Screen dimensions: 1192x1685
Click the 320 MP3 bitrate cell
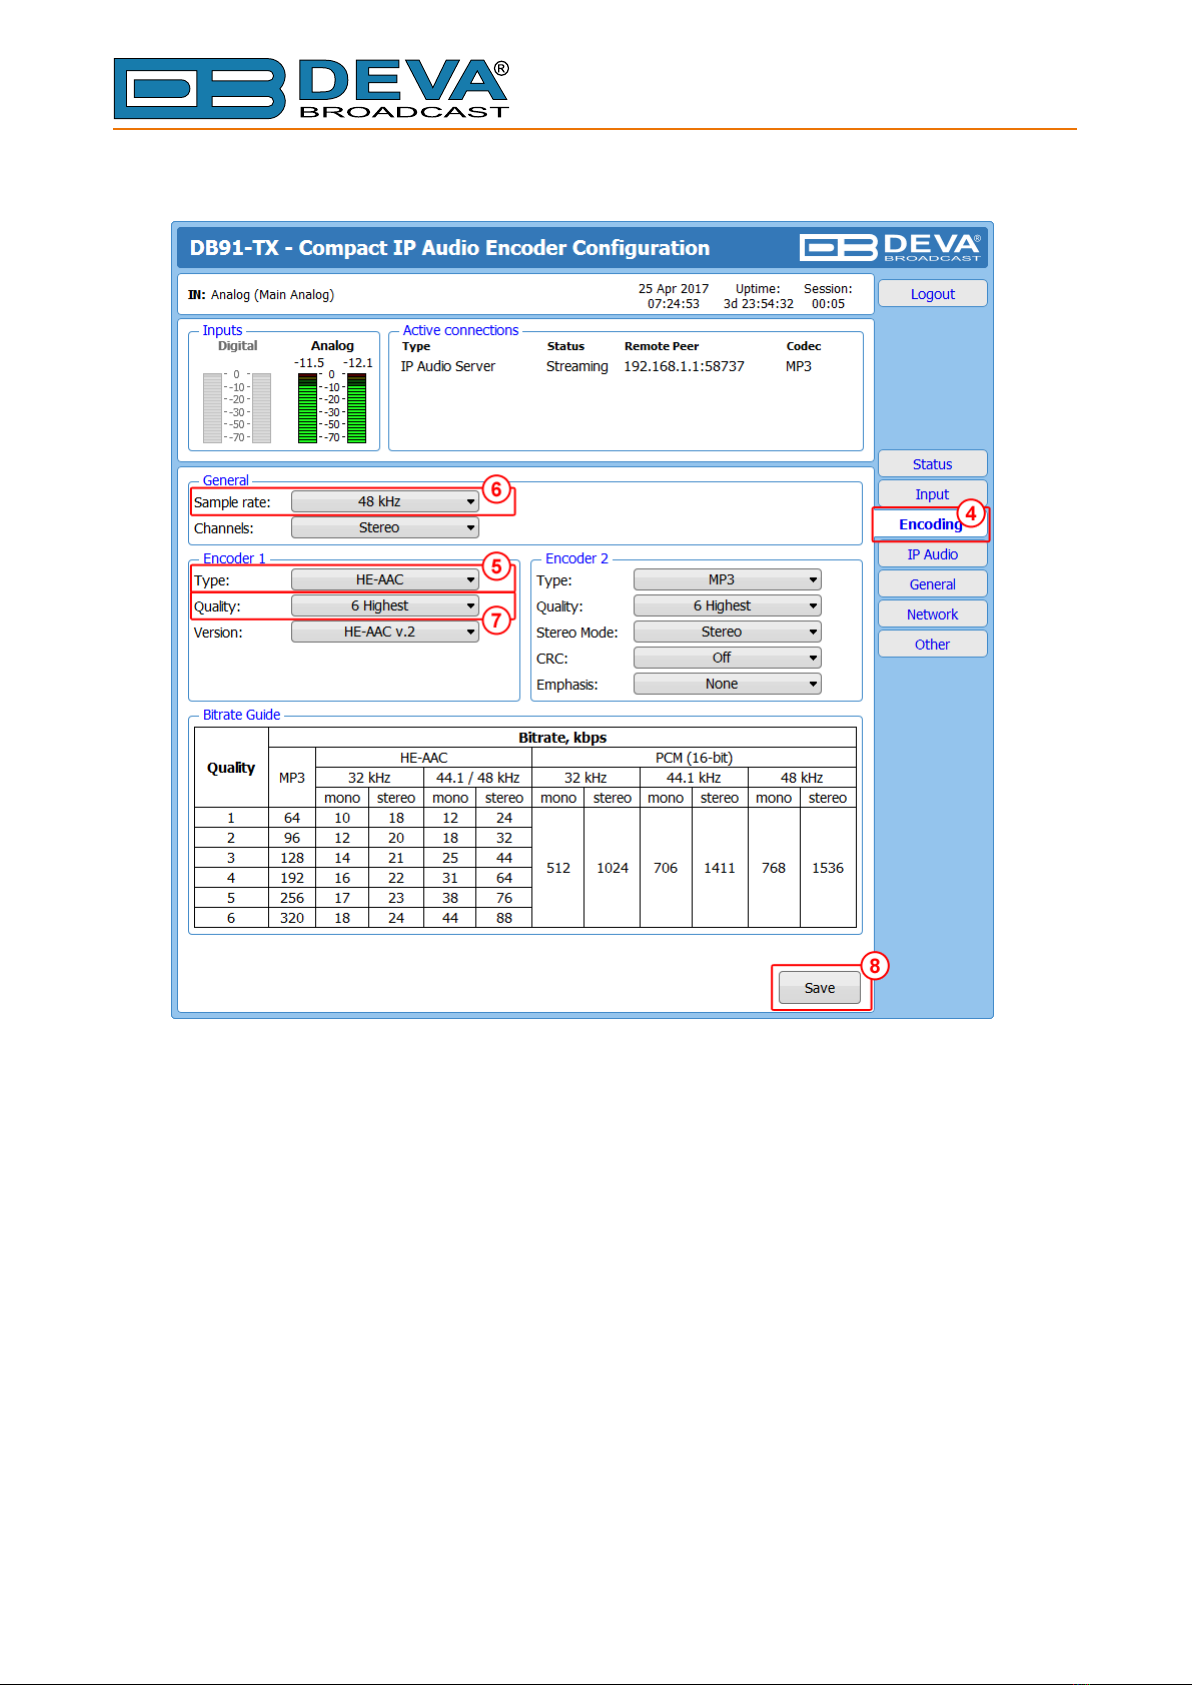292,918
